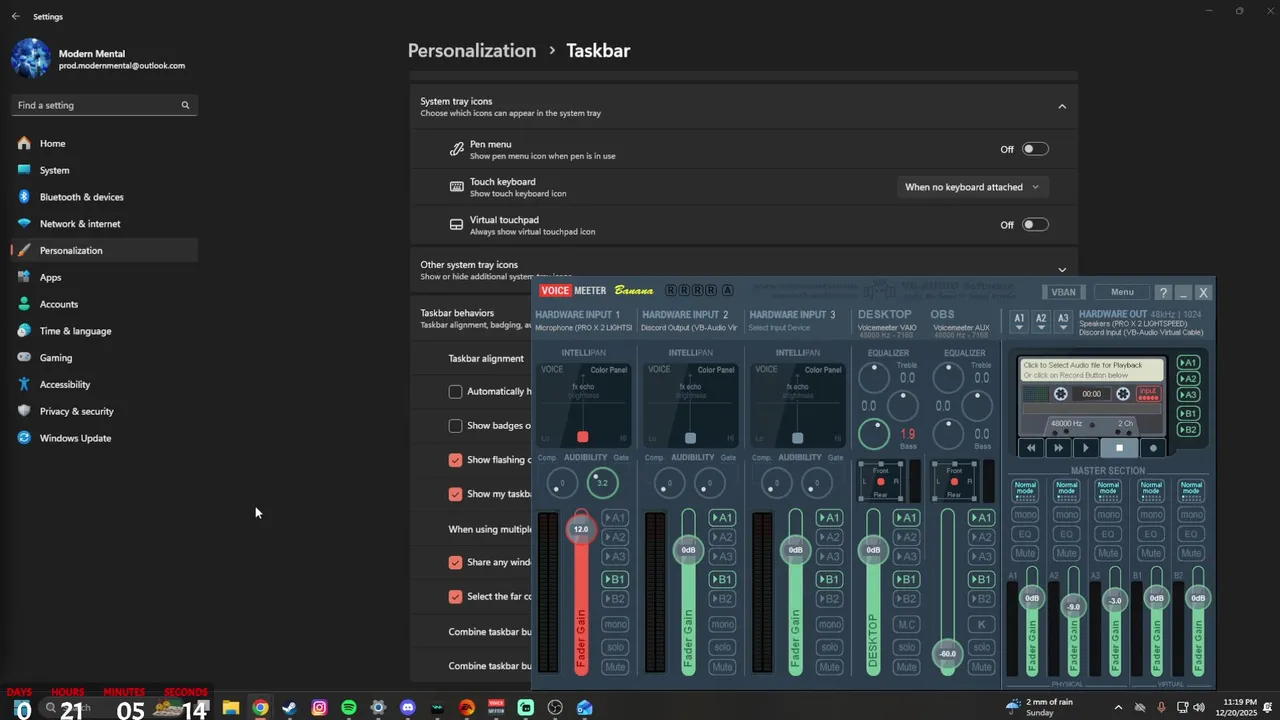Viewport: 1280px width, 720px height.
Task: Click the cassette input indicator icon
Action: (1148, 394)
